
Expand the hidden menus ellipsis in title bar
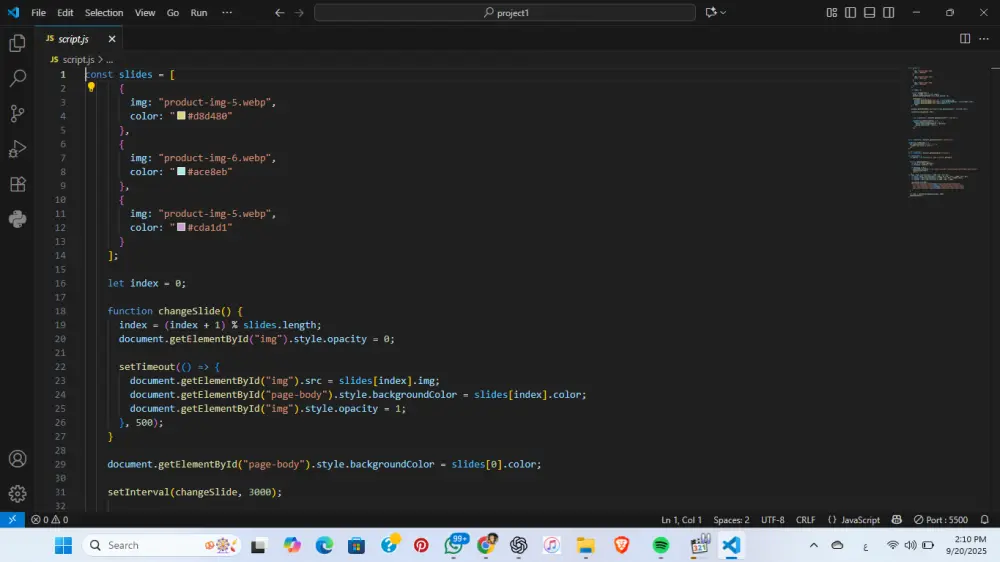pyautogui.click(x=227, y=13)
